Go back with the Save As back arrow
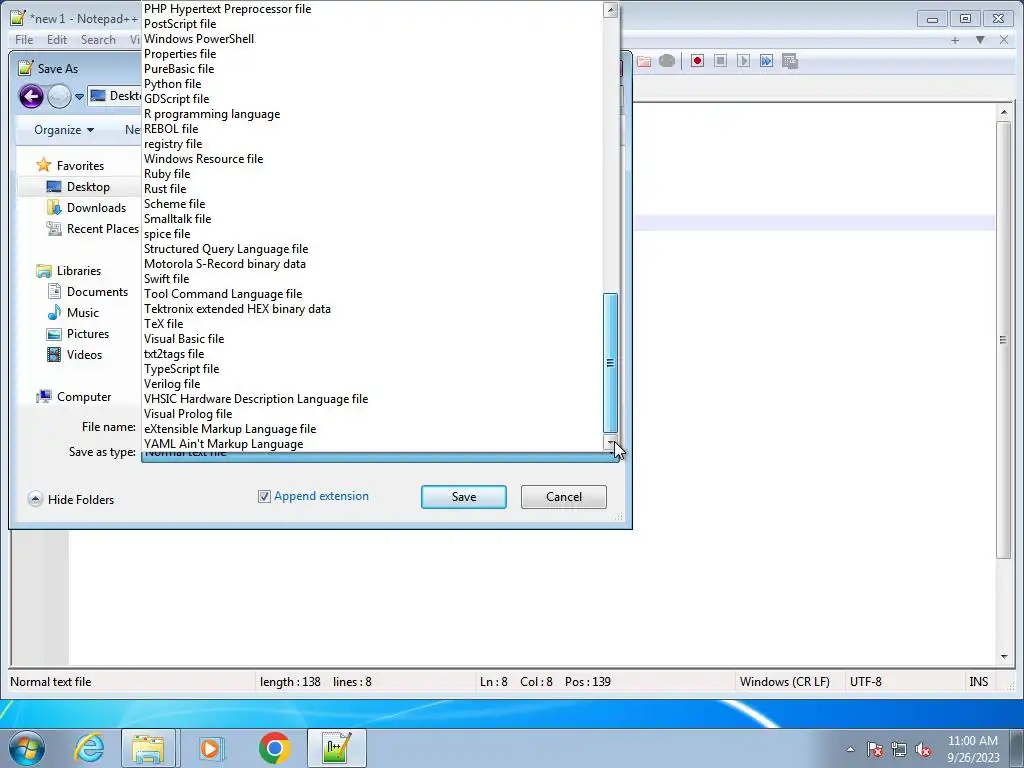 click(31, 96)
